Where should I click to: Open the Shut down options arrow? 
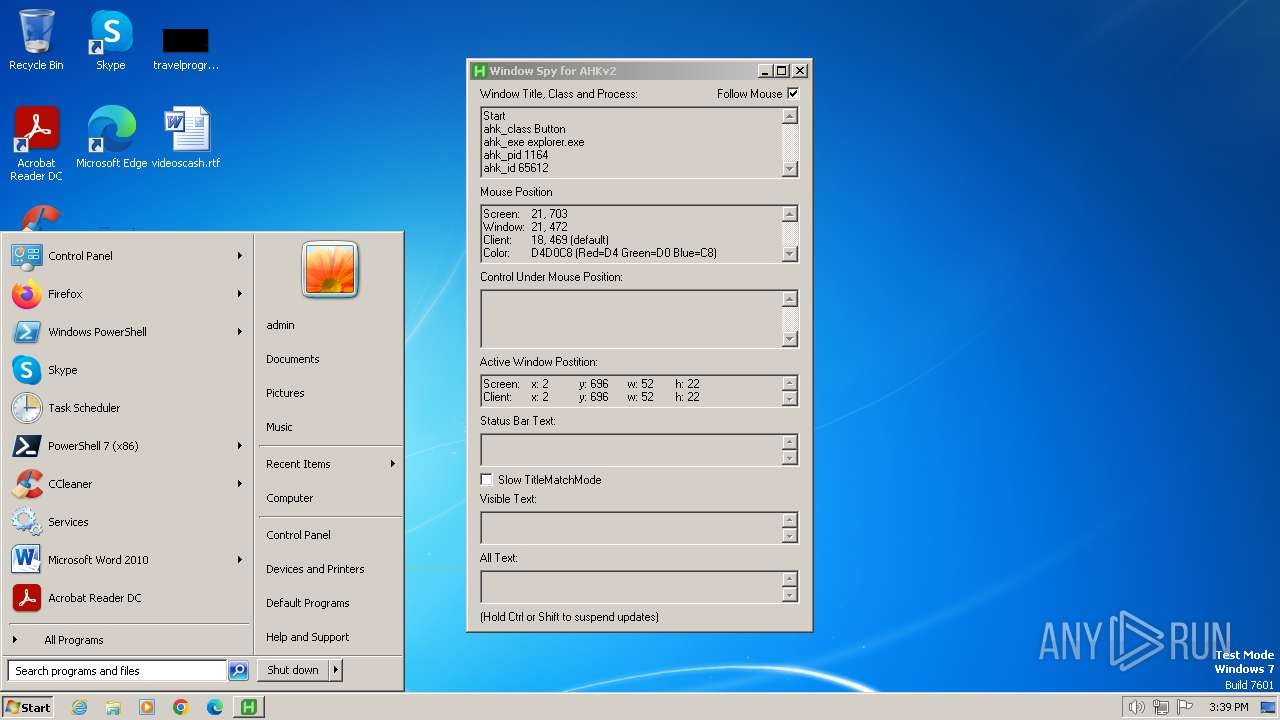(x=336, y=670)
